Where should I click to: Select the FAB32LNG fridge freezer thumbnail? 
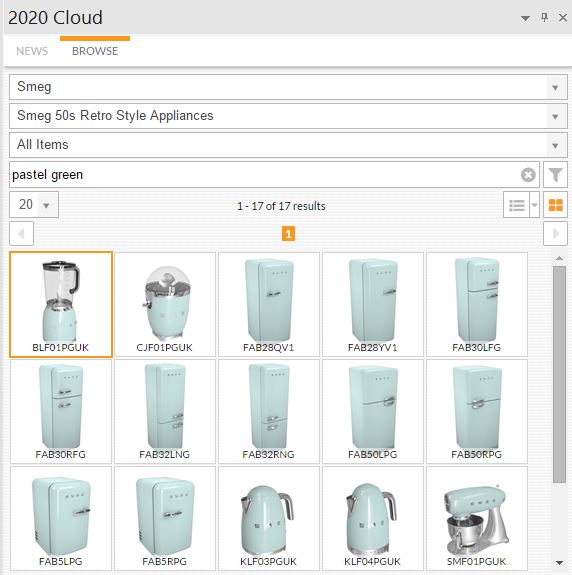(x=165, y=411)
